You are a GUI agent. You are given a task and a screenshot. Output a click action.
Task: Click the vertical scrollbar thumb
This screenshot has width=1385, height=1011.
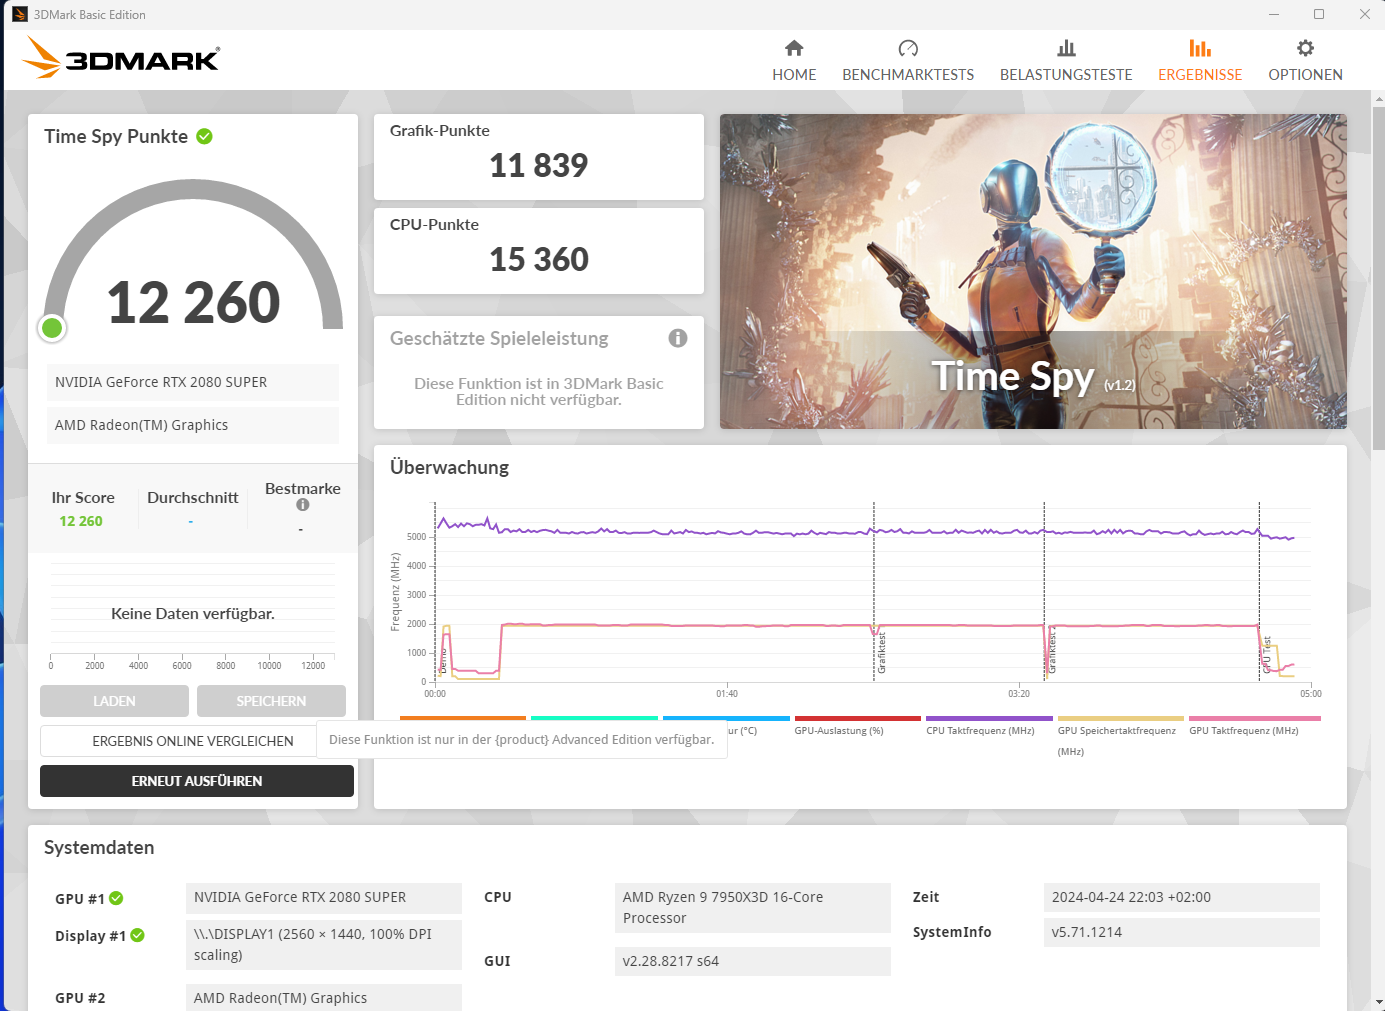point(1379,278)
